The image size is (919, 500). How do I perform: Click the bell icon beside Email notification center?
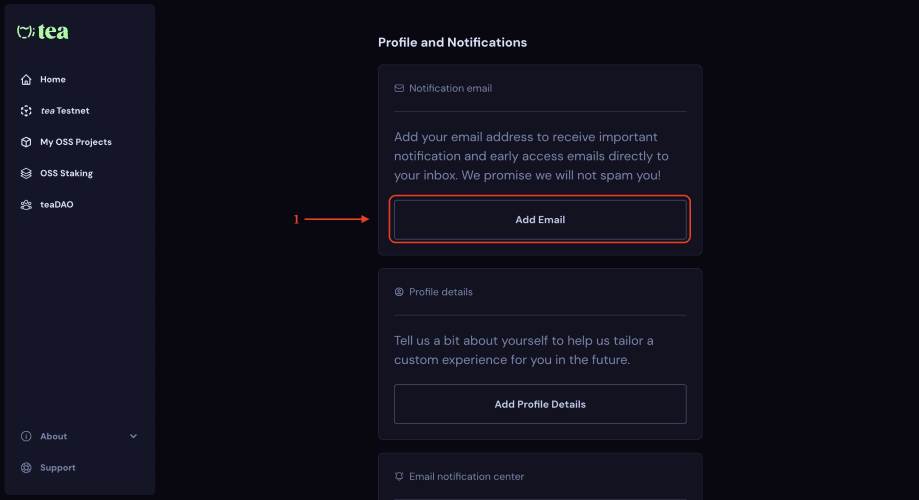pos(399,477)
